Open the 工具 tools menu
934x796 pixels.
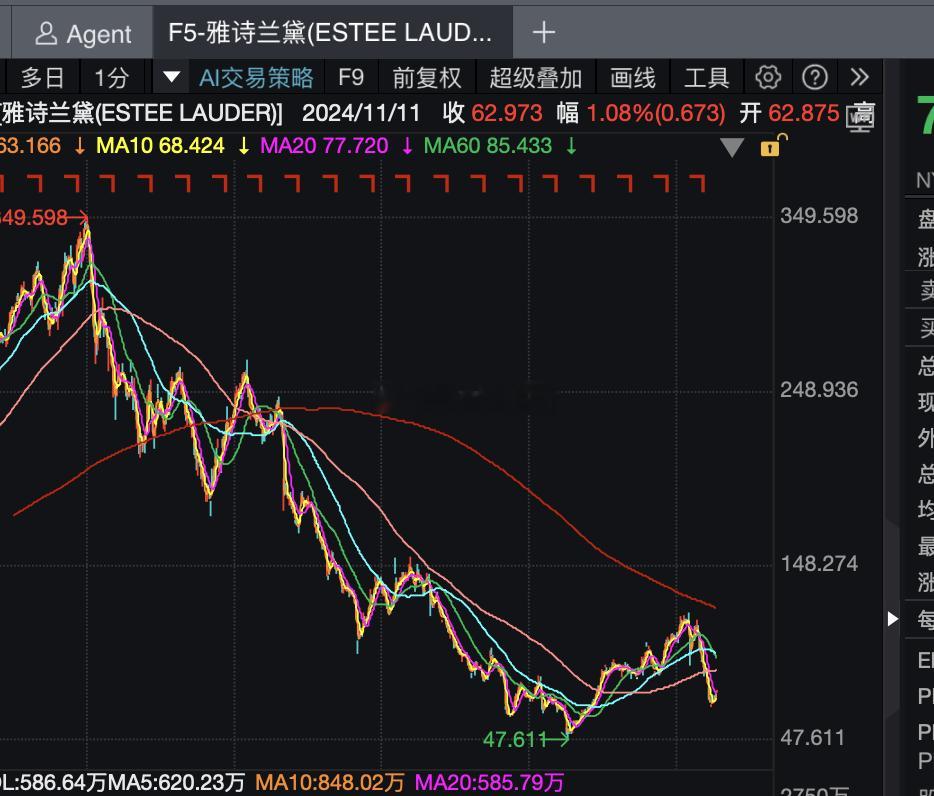pyautogui.click(x=706, y=78)
